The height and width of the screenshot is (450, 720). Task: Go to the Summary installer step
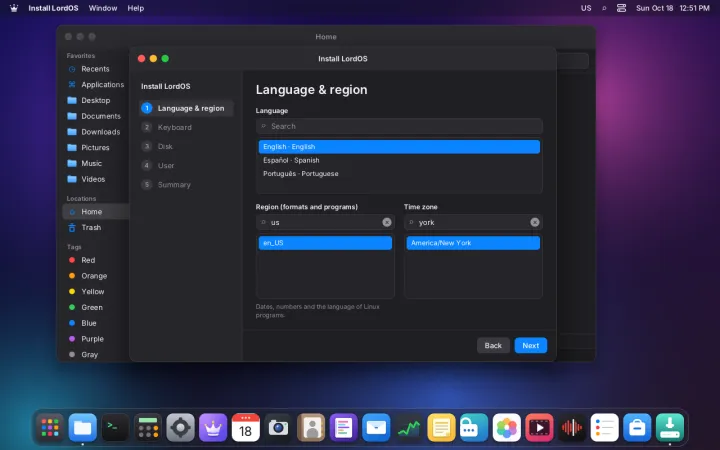186,185
